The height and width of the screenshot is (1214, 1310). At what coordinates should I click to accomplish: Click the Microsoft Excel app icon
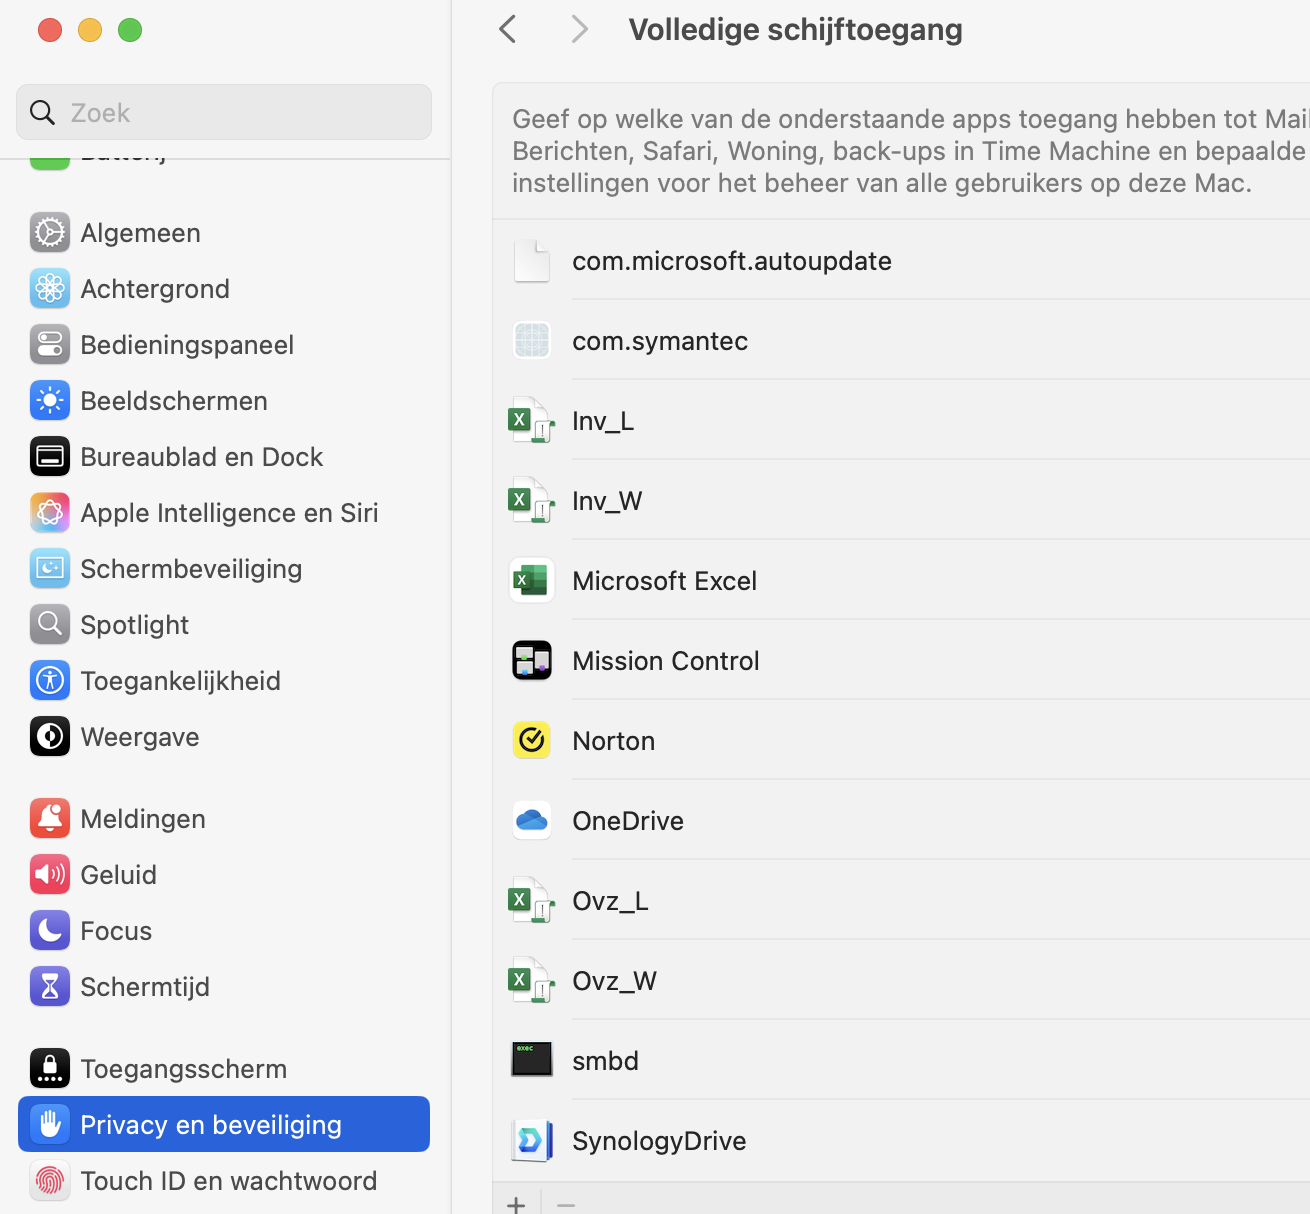(x=532, y=580)
